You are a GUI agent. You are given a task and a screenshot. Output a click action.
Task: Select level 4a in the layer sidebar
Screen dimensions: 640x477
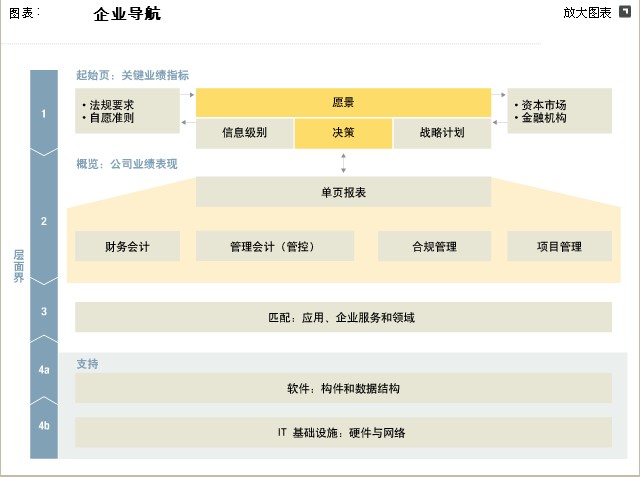point(44,371)
